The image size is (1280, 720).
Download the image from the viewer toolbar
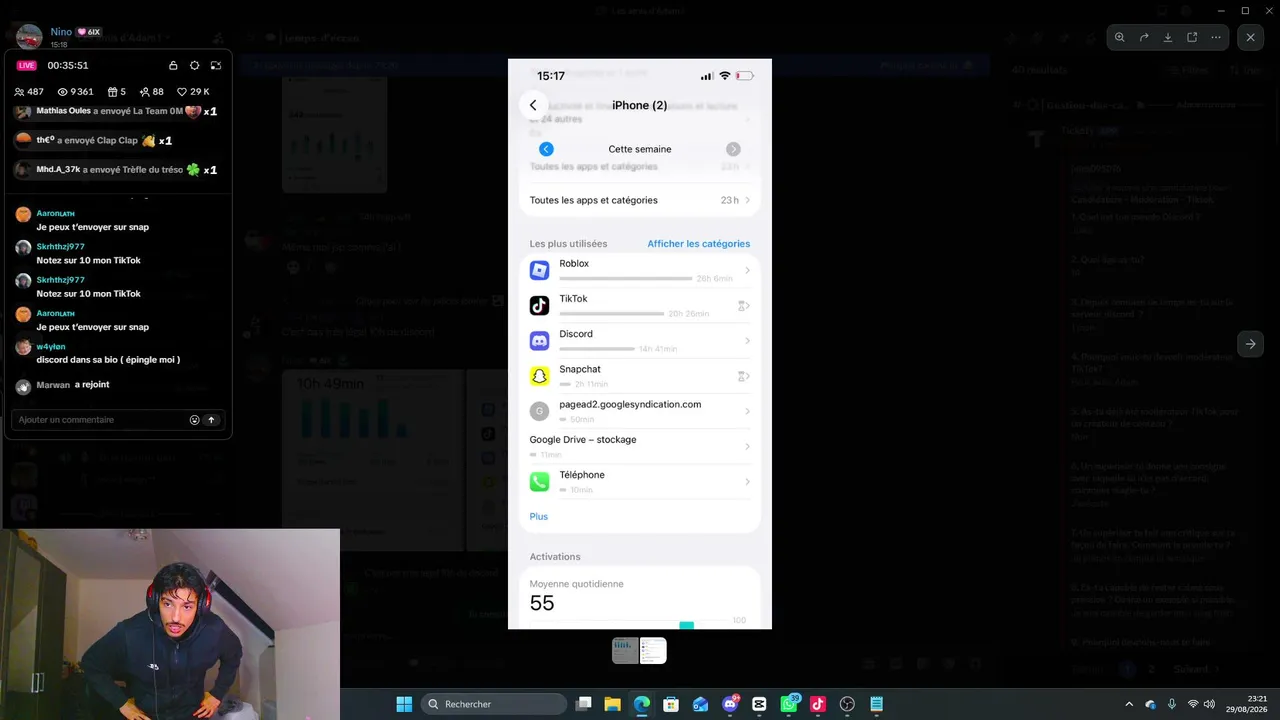[1168, 37]
